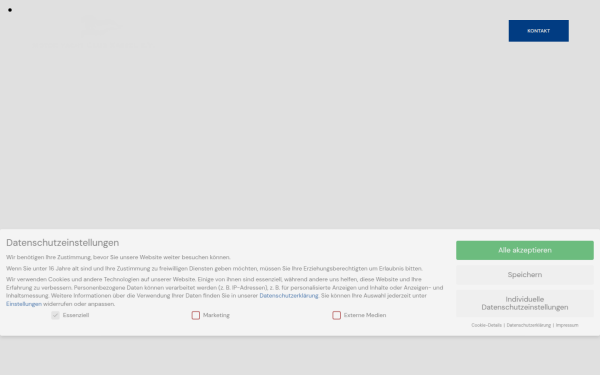This screenshot has height=375, width=600.
Task: Click the Datenschutzeinstellungen heading
Action: click(x=62, y=243)
